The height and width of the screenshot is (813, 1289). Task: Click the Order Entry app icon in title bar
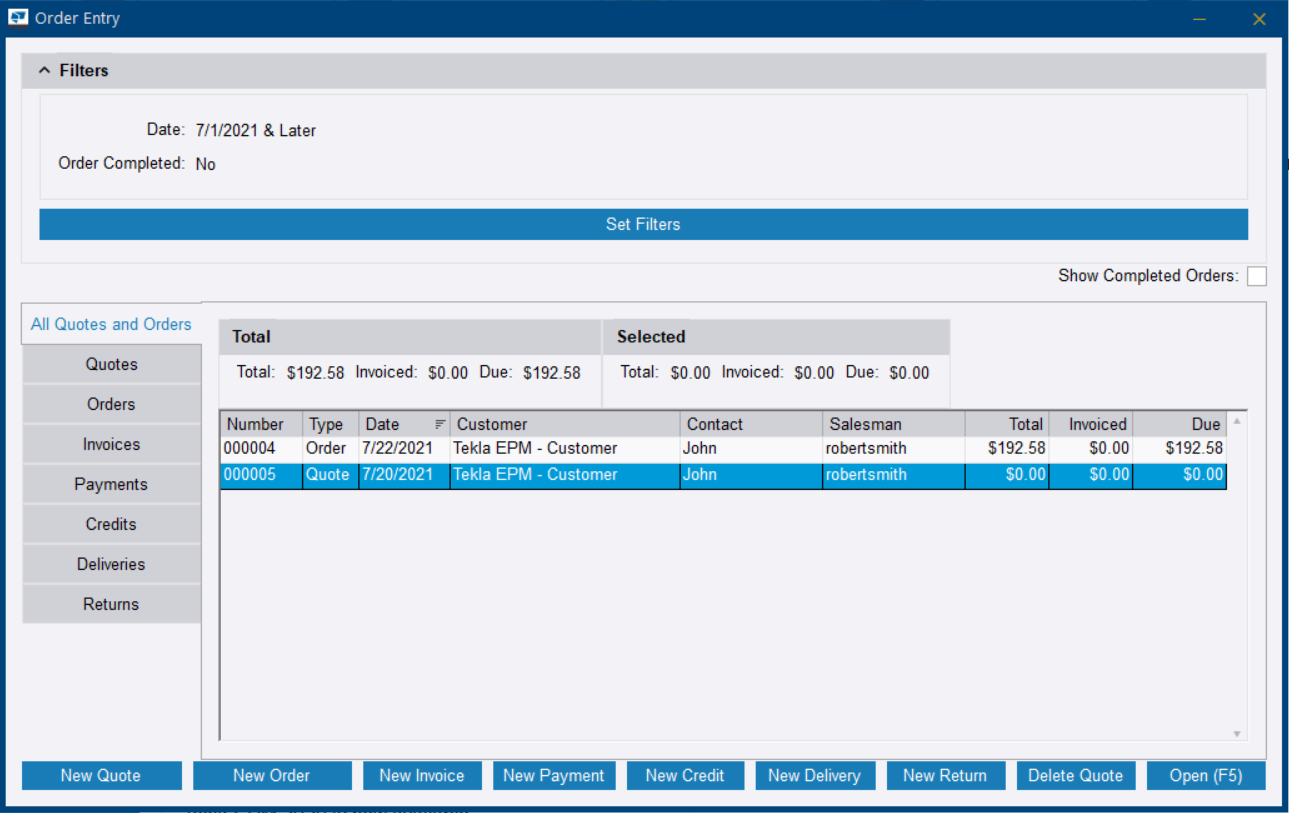[18, 18]
